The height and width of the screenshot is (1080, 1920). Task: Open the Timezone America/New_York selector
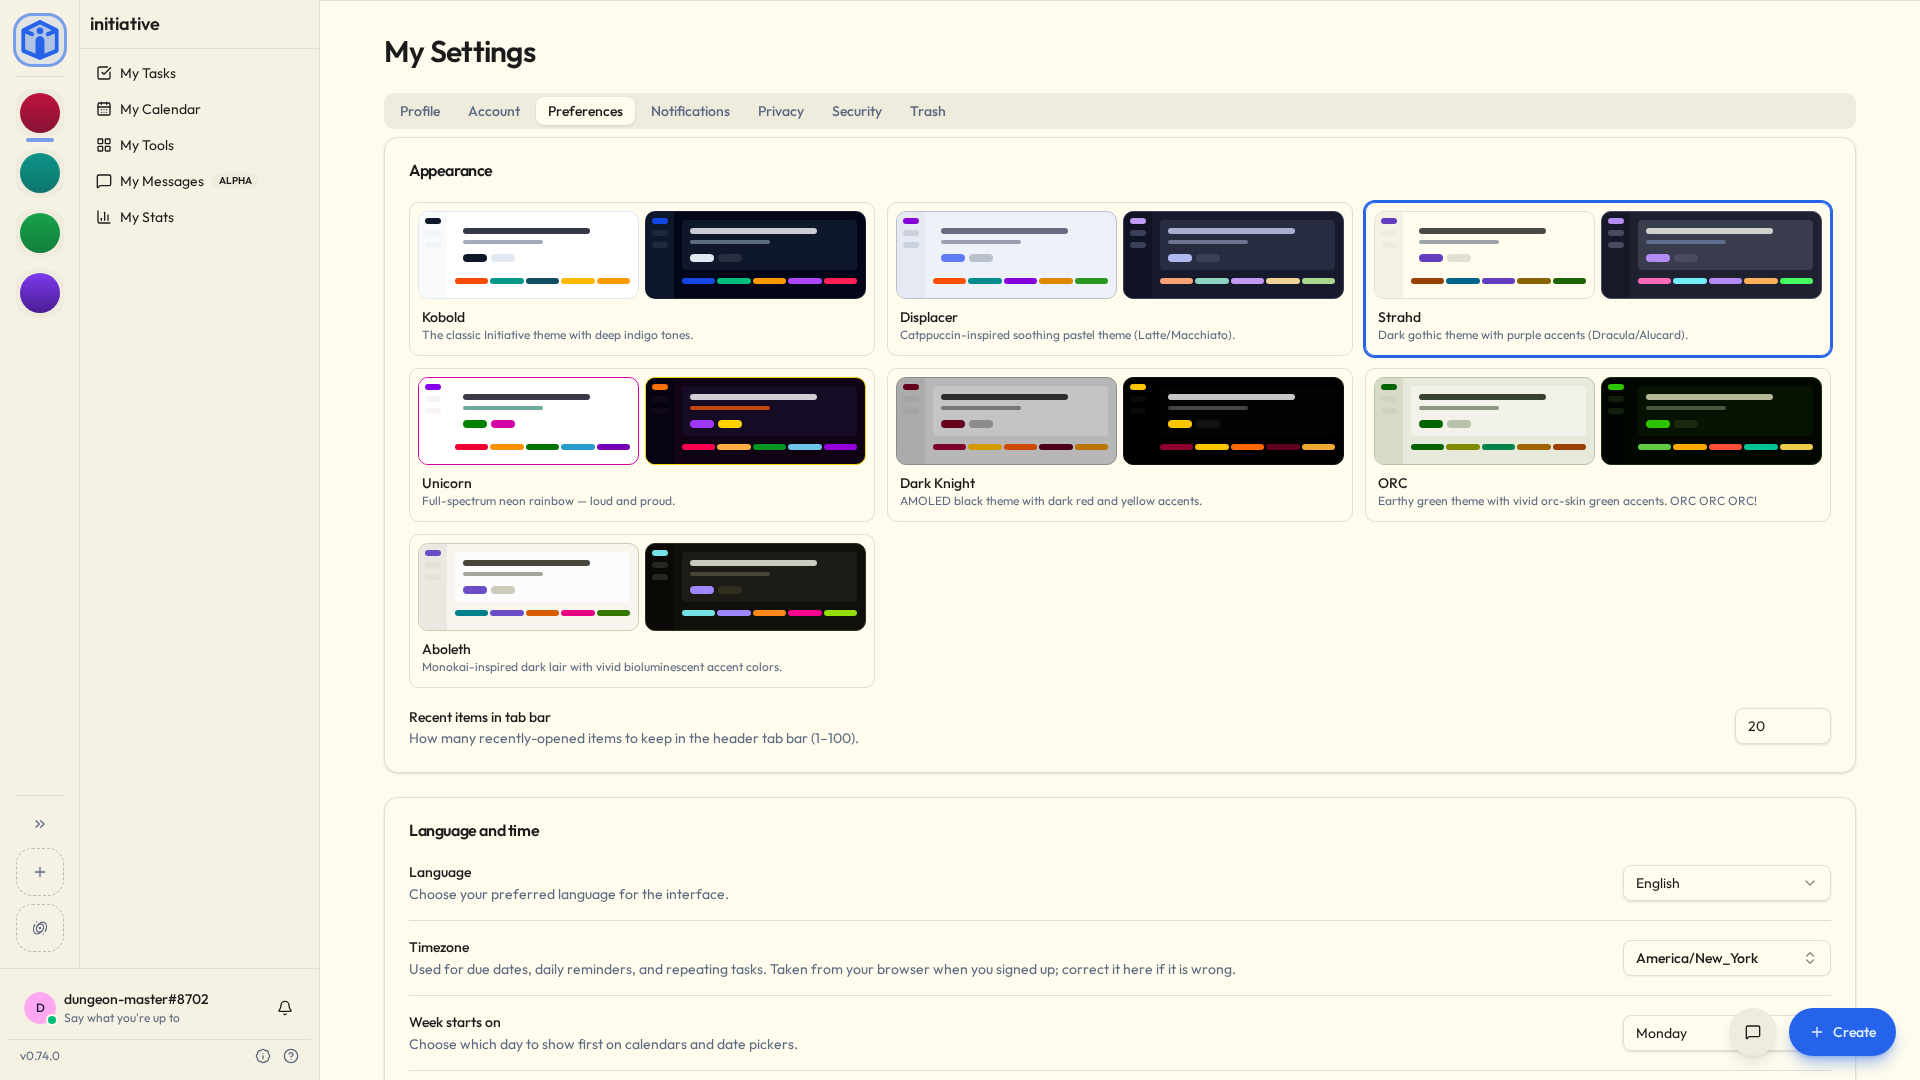tap(1727, 958)
